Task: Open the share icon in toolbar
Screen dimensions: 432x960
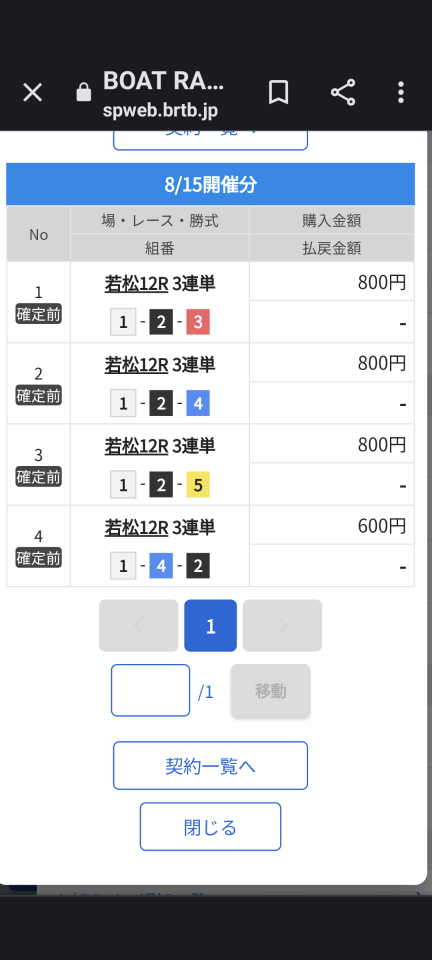Action: tap(343, 92)
